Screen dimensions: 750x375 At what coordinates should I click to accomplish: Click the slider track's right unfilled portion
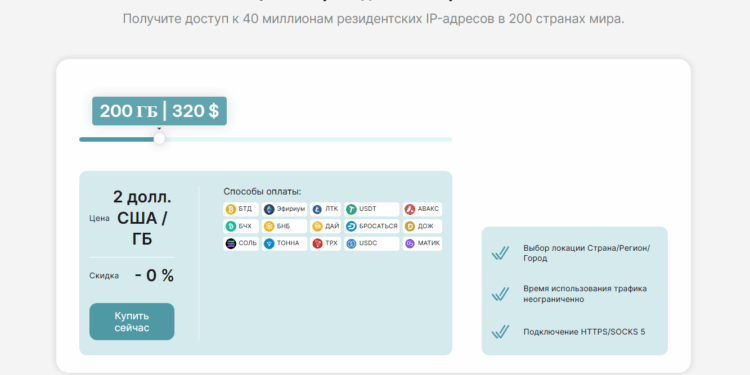(x=309, y=139)
